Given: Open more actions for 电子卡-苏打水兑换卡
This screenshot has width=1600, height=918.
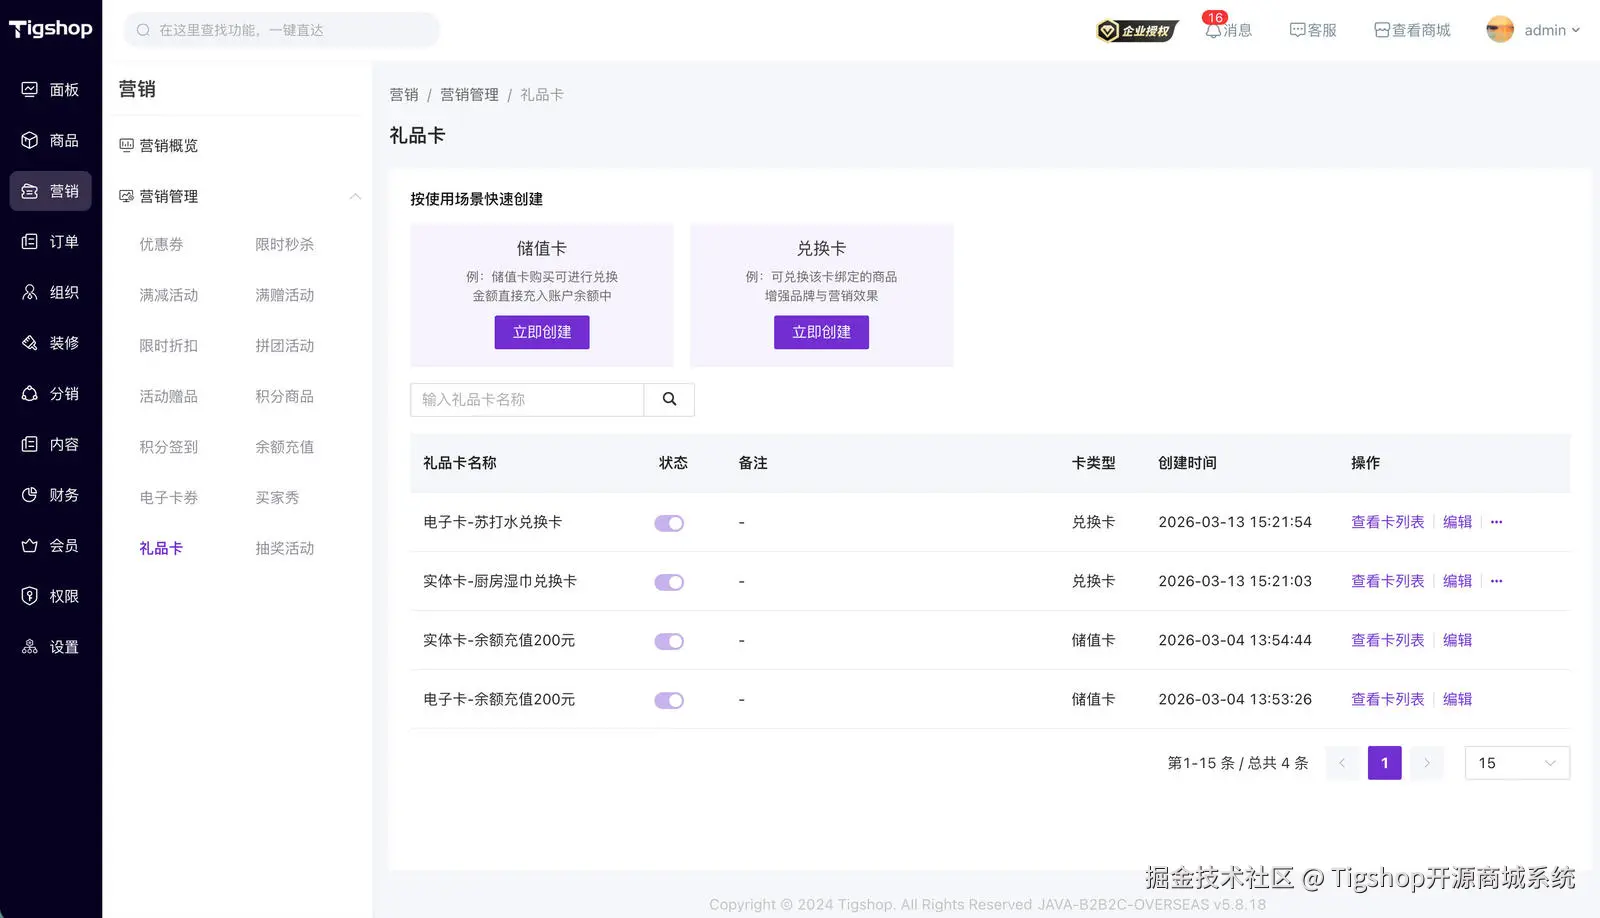Looking at the screenshot, I should pyautogui.click(x=1496, y=522).
